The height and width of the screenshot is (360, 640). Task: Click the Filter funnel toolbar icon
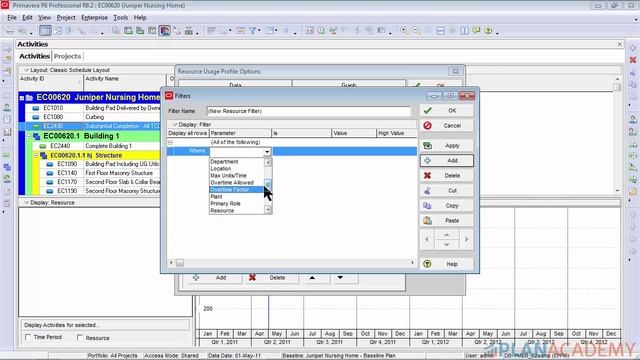252,31
